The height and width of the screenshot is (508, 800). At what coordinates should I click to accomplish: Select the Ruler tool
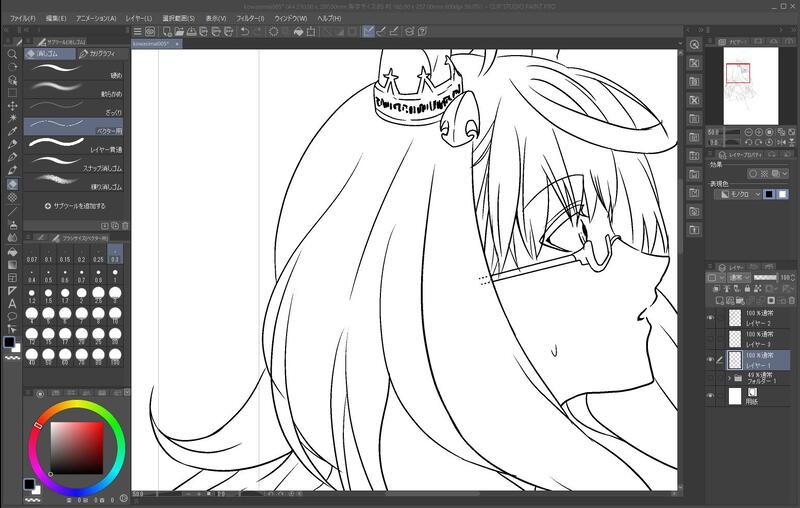[x=12, y=291]
